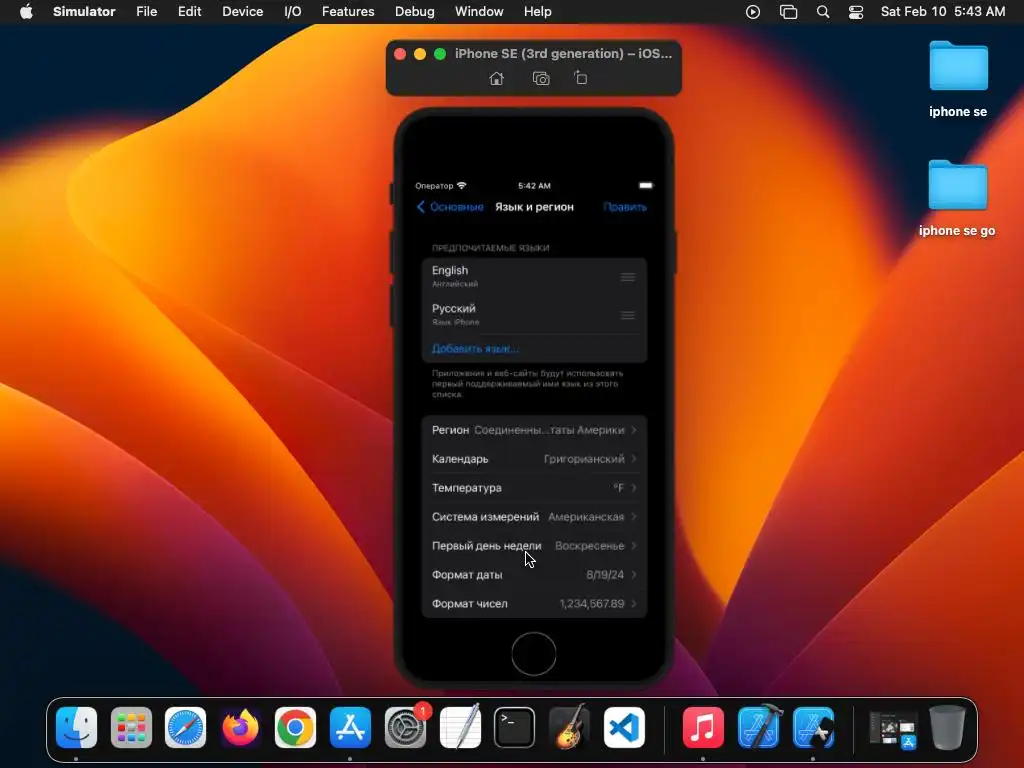Tap the iPhone physical home button

(x=534, y=653)
